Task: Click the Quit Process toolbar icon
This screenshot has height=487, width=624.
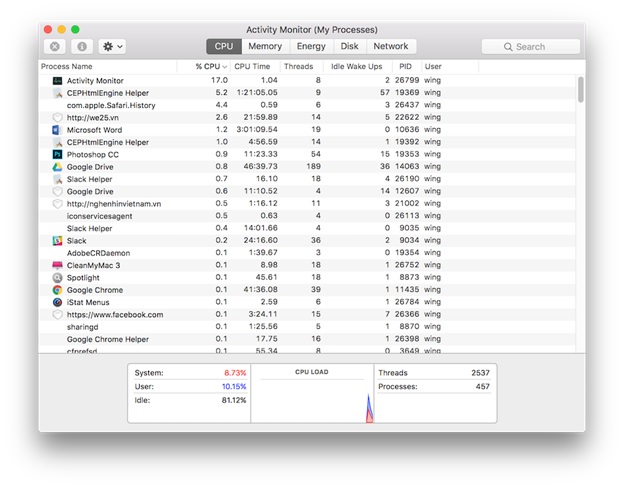Action: click(55, 47)
